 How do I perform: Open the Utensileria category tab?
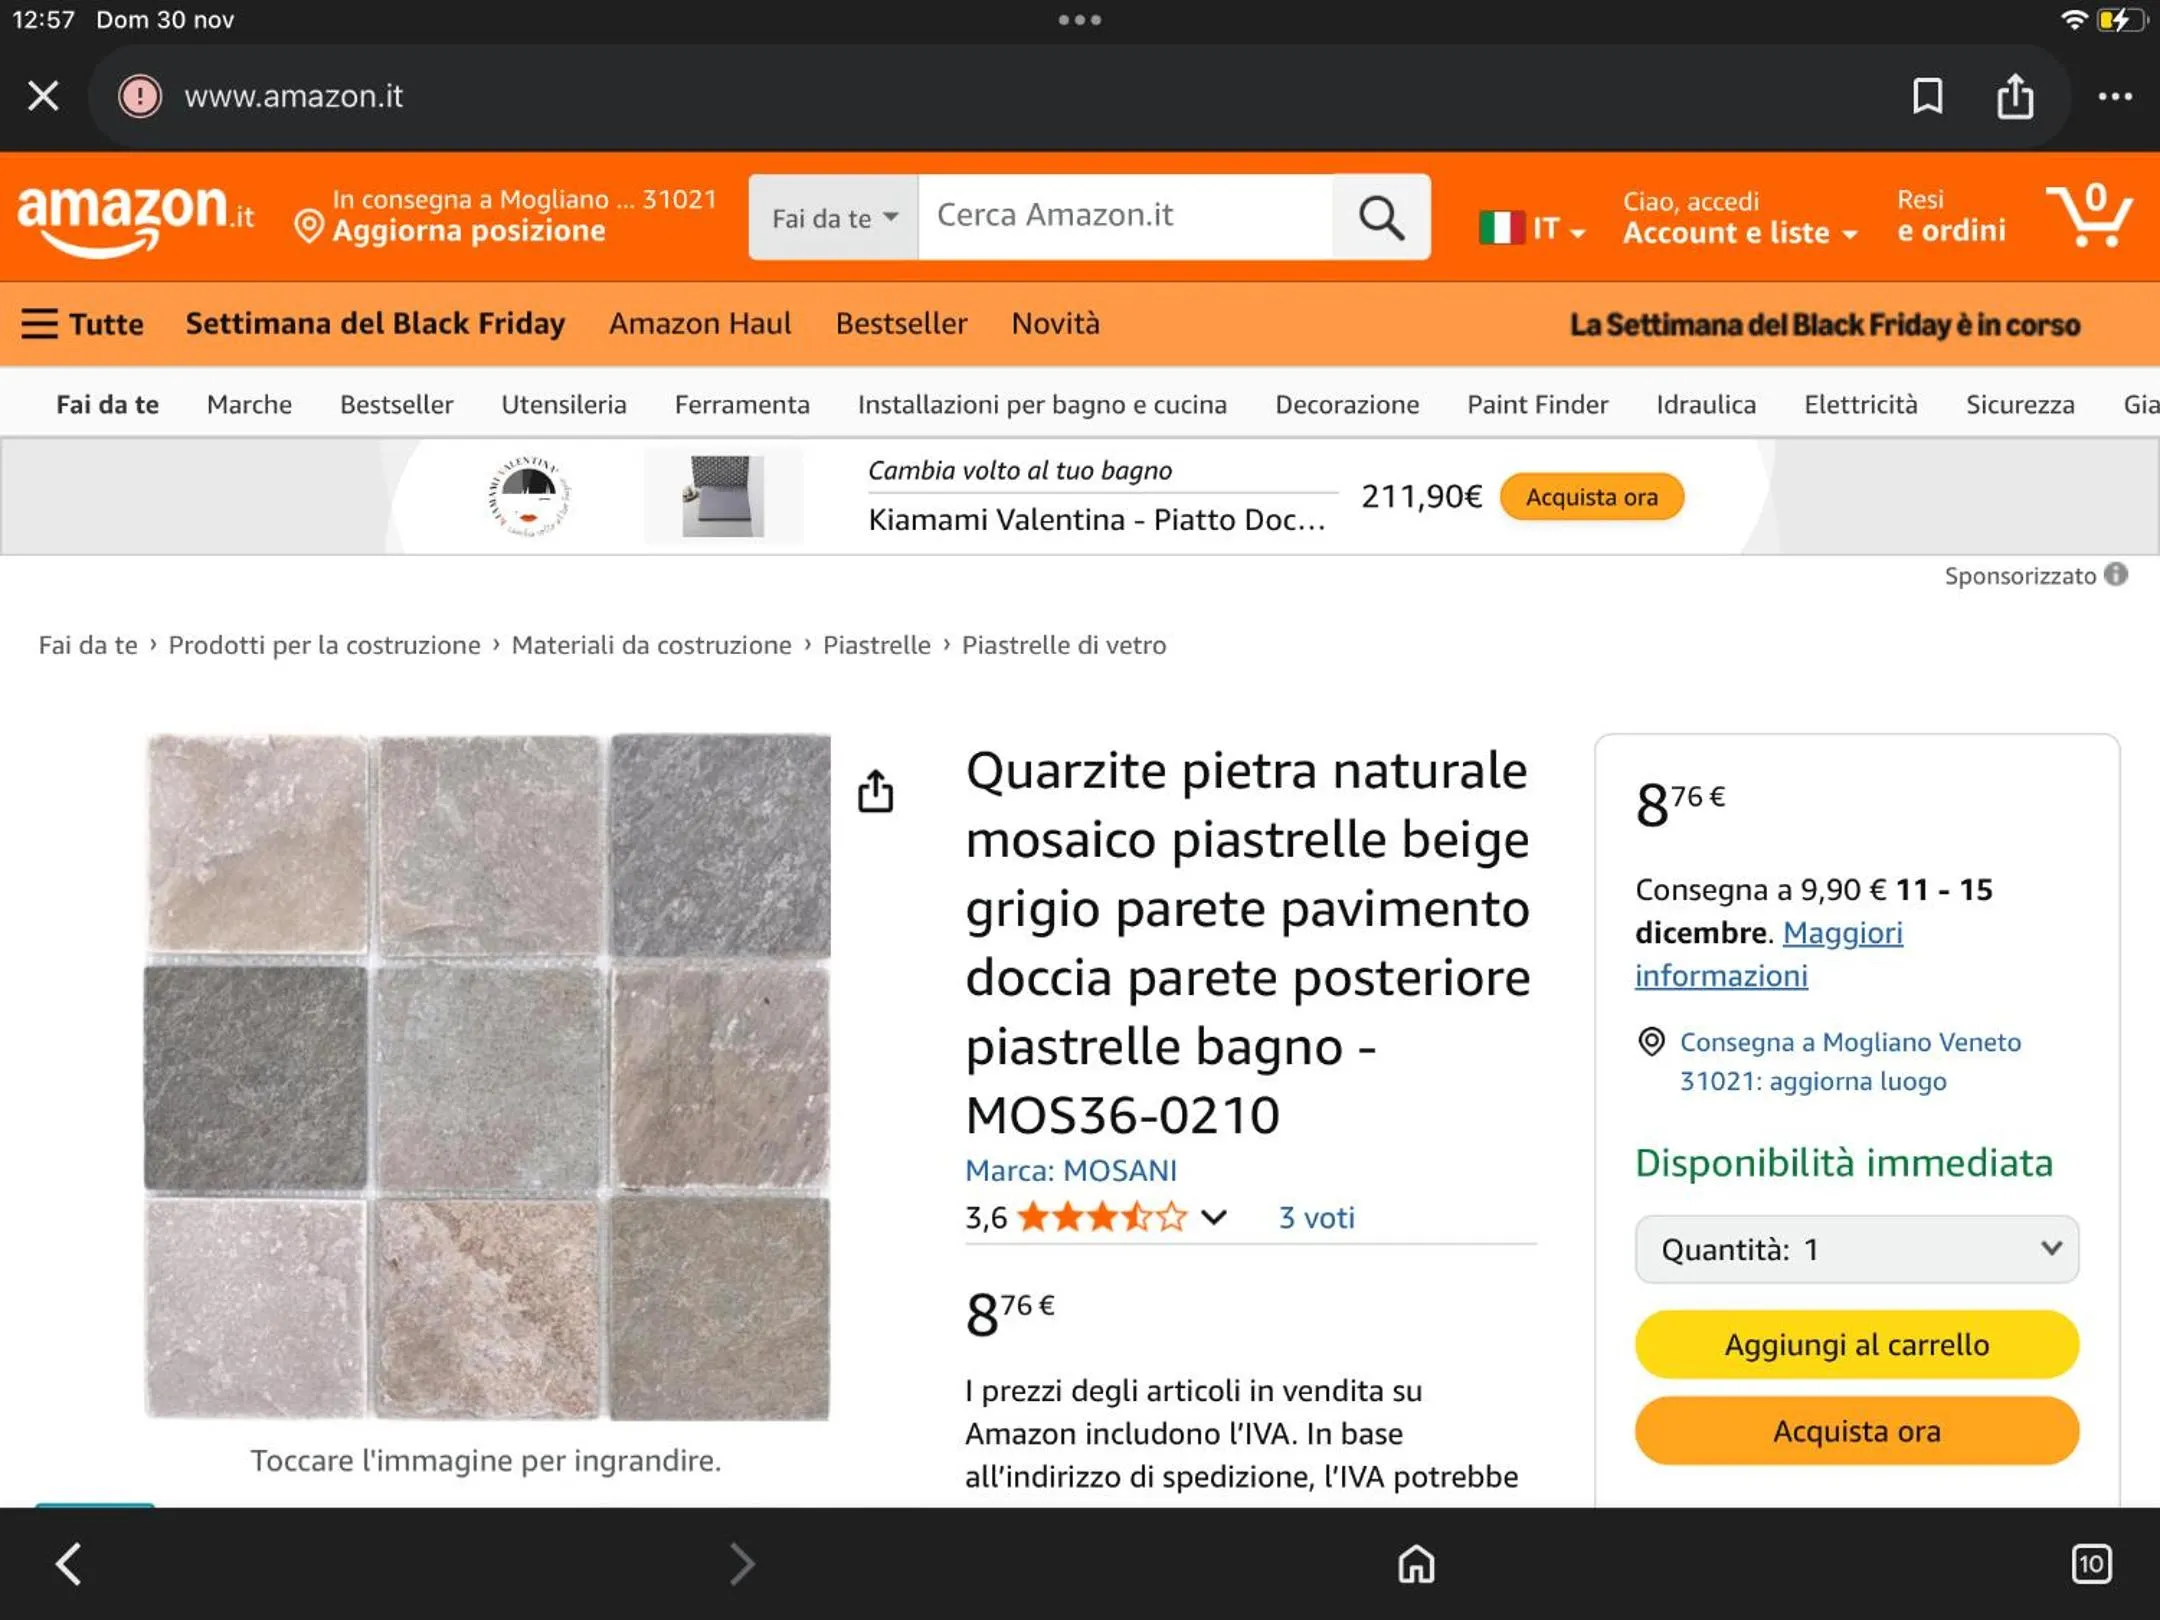563,404
